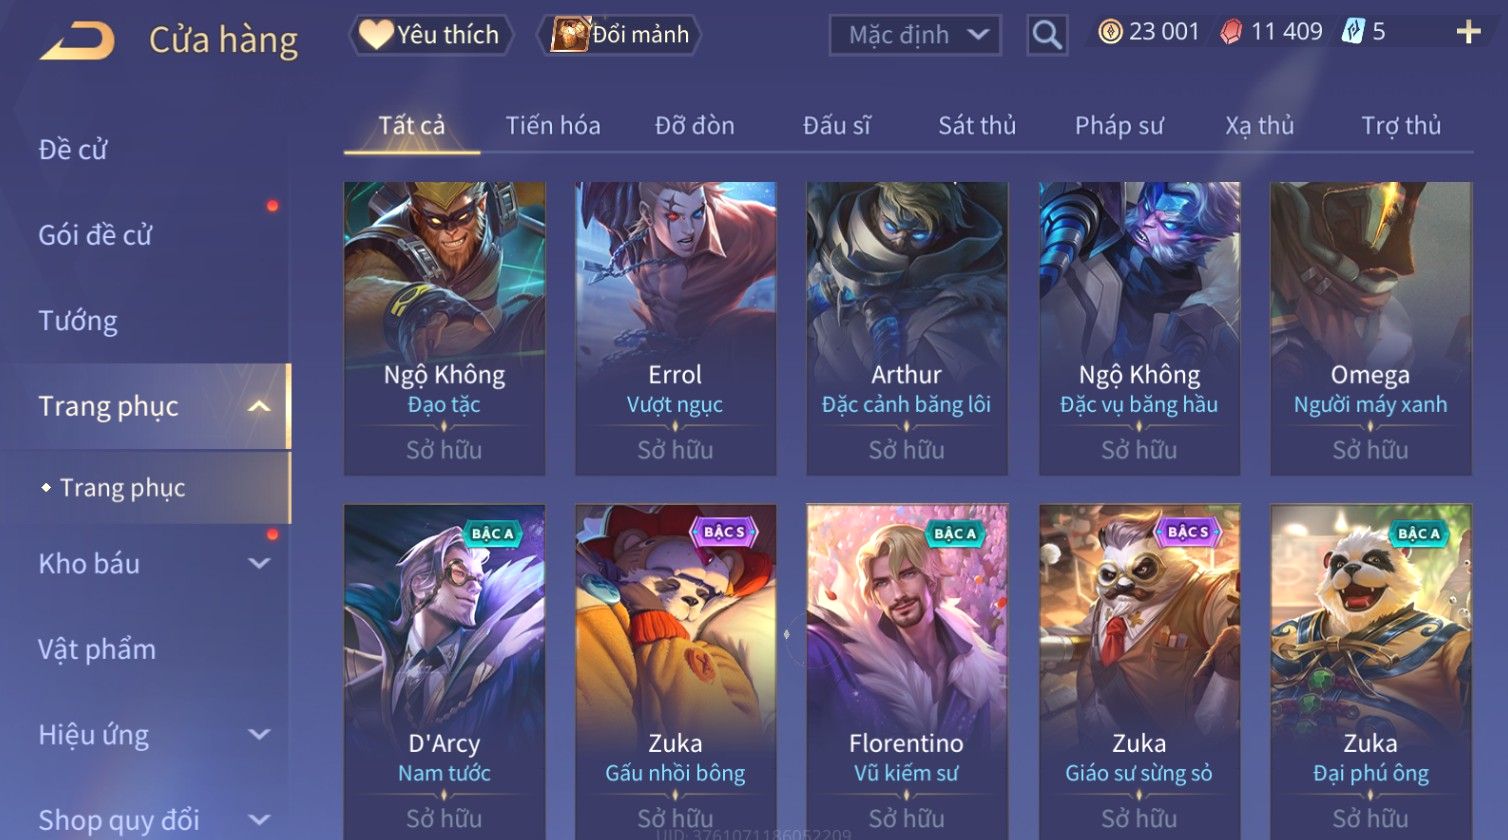
Task: Choose the Trang phục sub-item
Action: tap(122, 488)
